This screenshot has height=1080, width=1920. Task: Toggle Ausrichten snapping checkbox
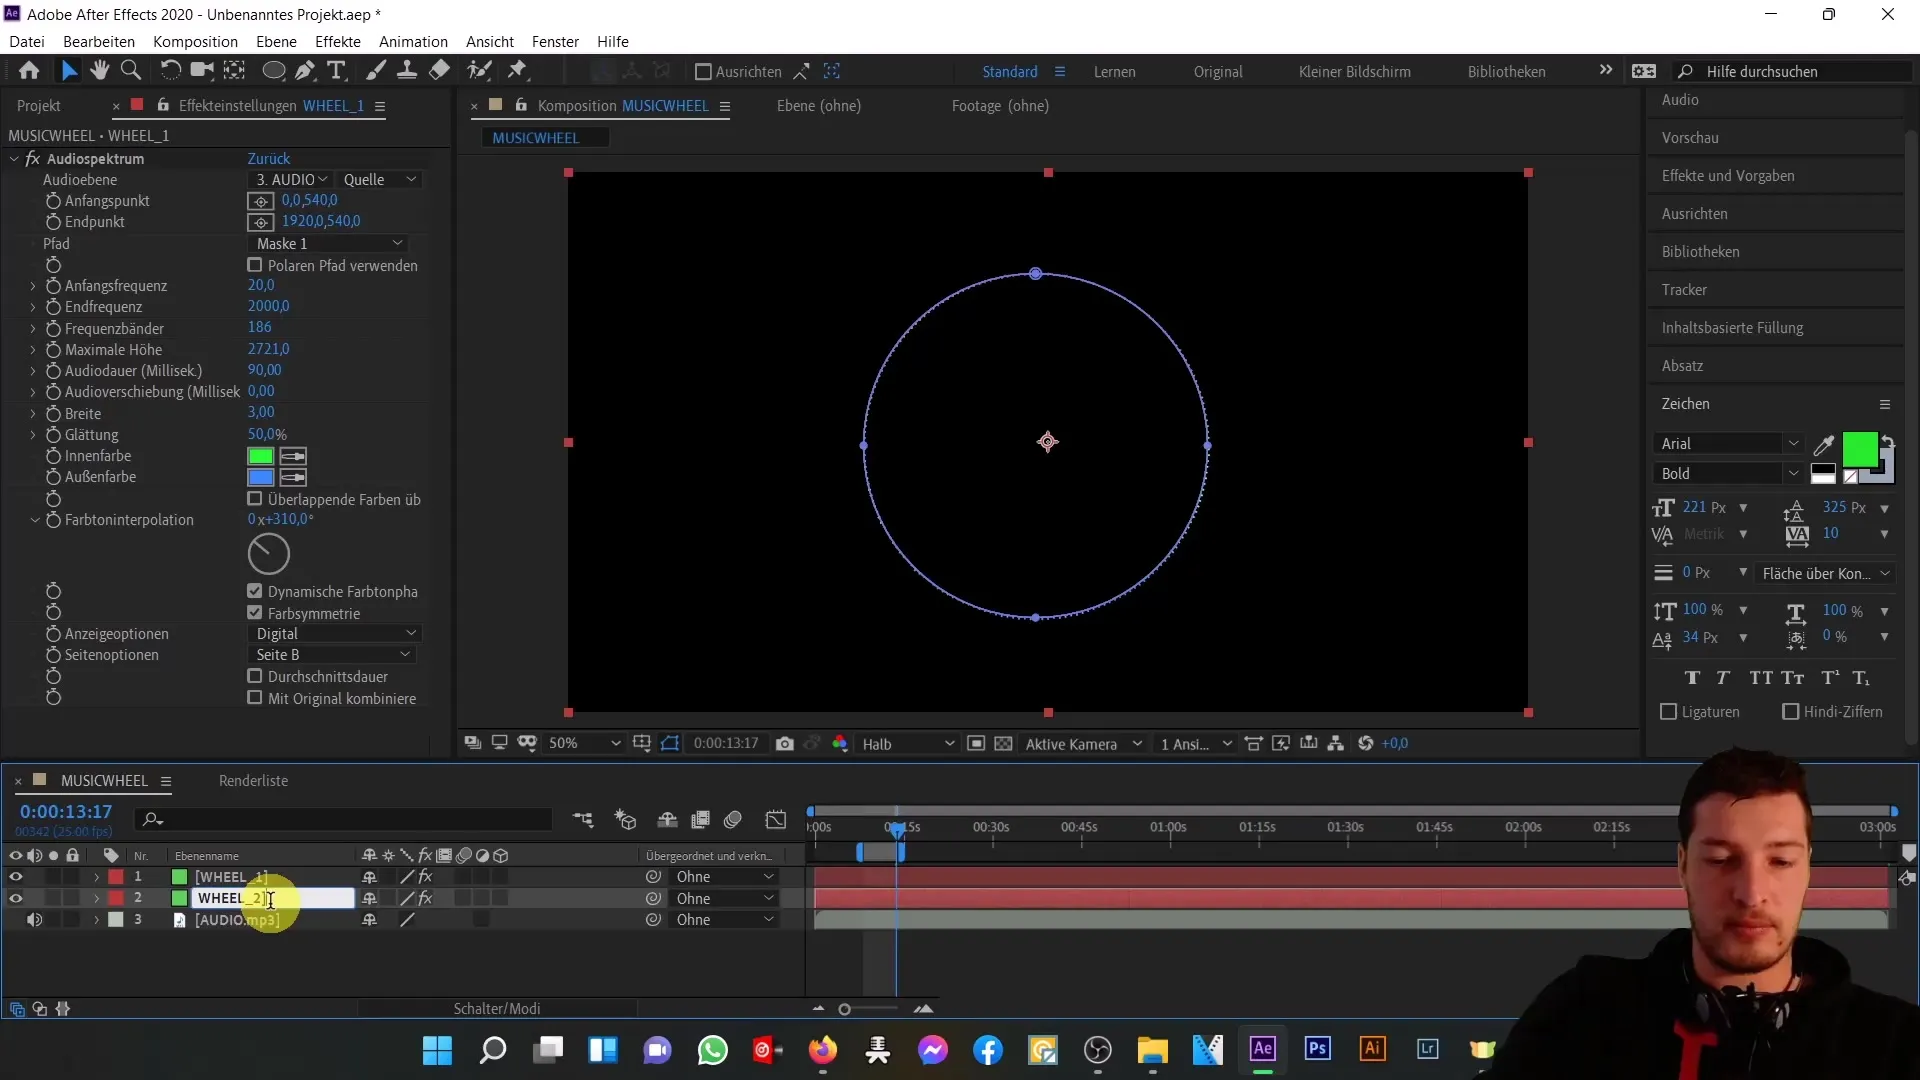click(703, 72)
